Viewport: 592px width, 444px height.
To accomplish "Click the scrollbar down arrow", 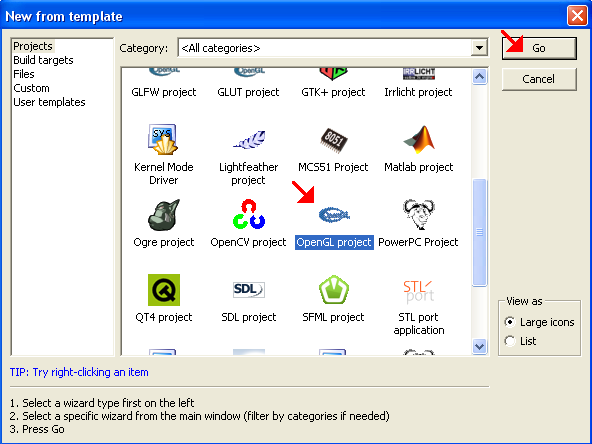I will (x=479, y=346).
